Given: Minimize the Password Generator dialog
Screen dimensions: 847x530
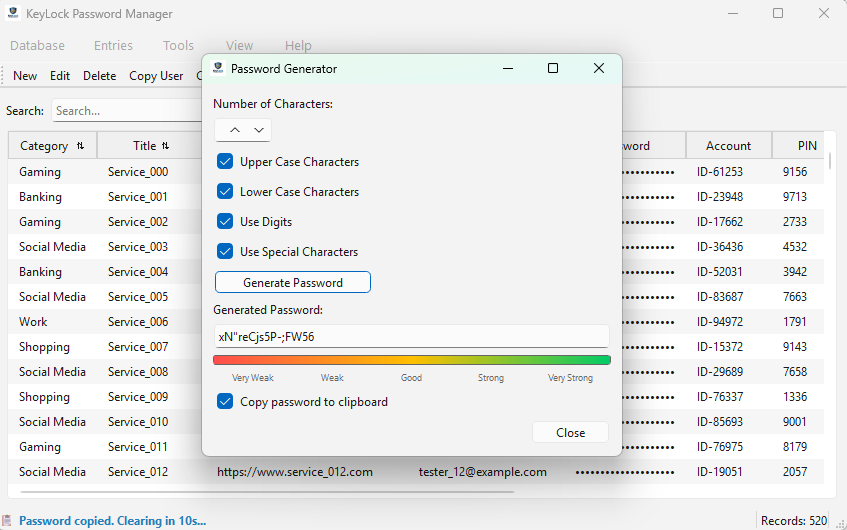Looking at the screenshot, I should pos(508,69).
